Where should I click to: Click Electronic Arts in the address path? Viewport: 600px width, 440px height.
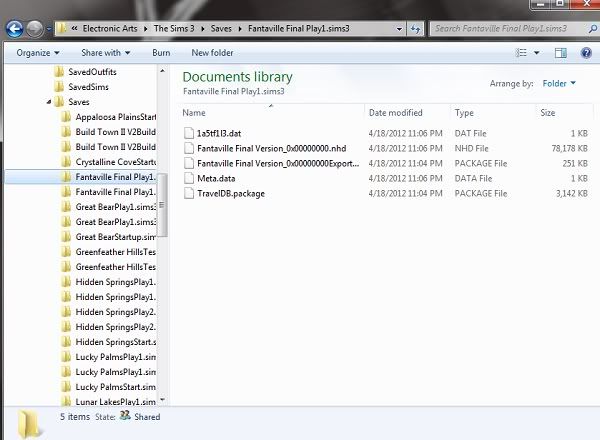point(110,29)
